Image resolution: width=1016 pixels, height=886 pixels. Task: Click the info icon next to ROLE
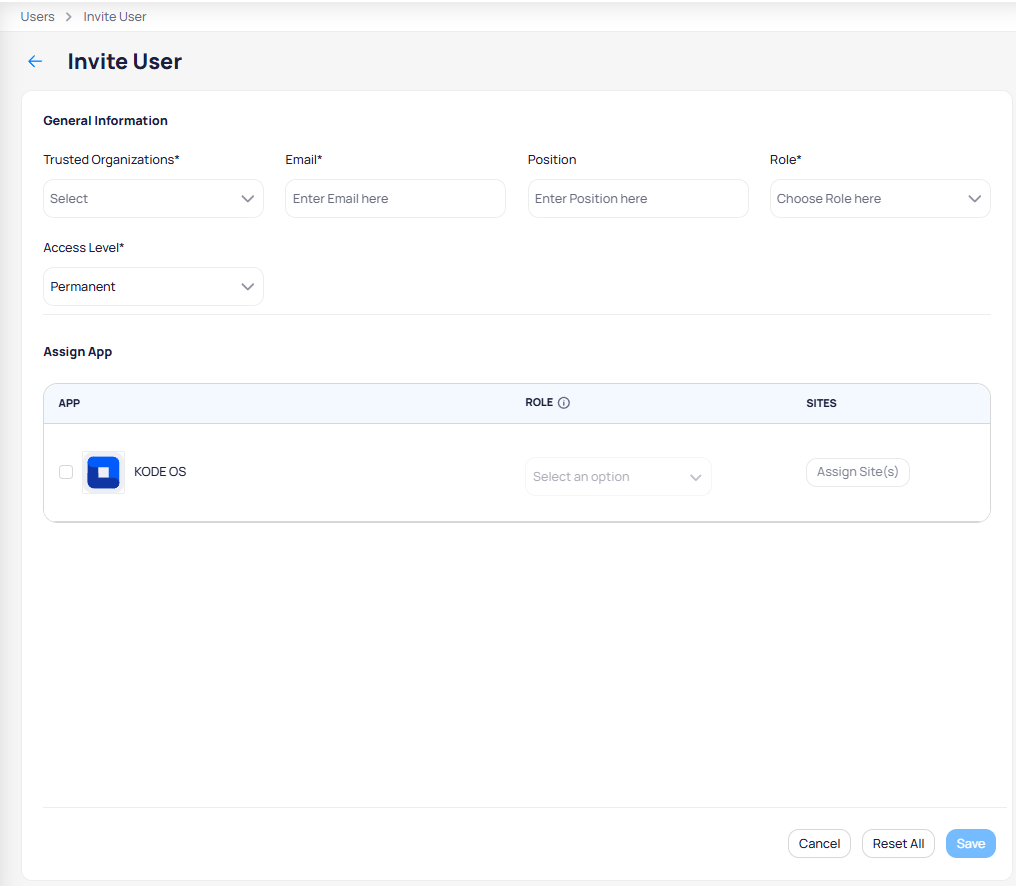564,402
